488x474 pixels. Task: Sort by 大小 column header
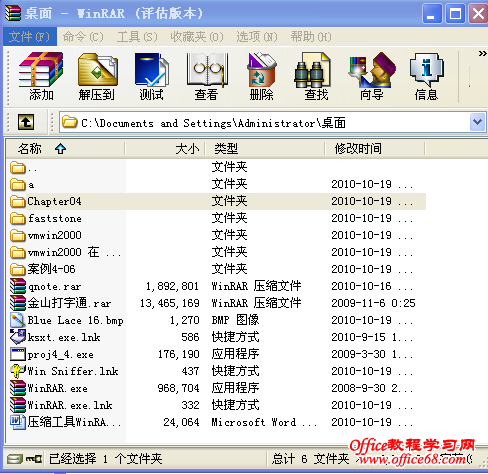click(x=165, y=149)
